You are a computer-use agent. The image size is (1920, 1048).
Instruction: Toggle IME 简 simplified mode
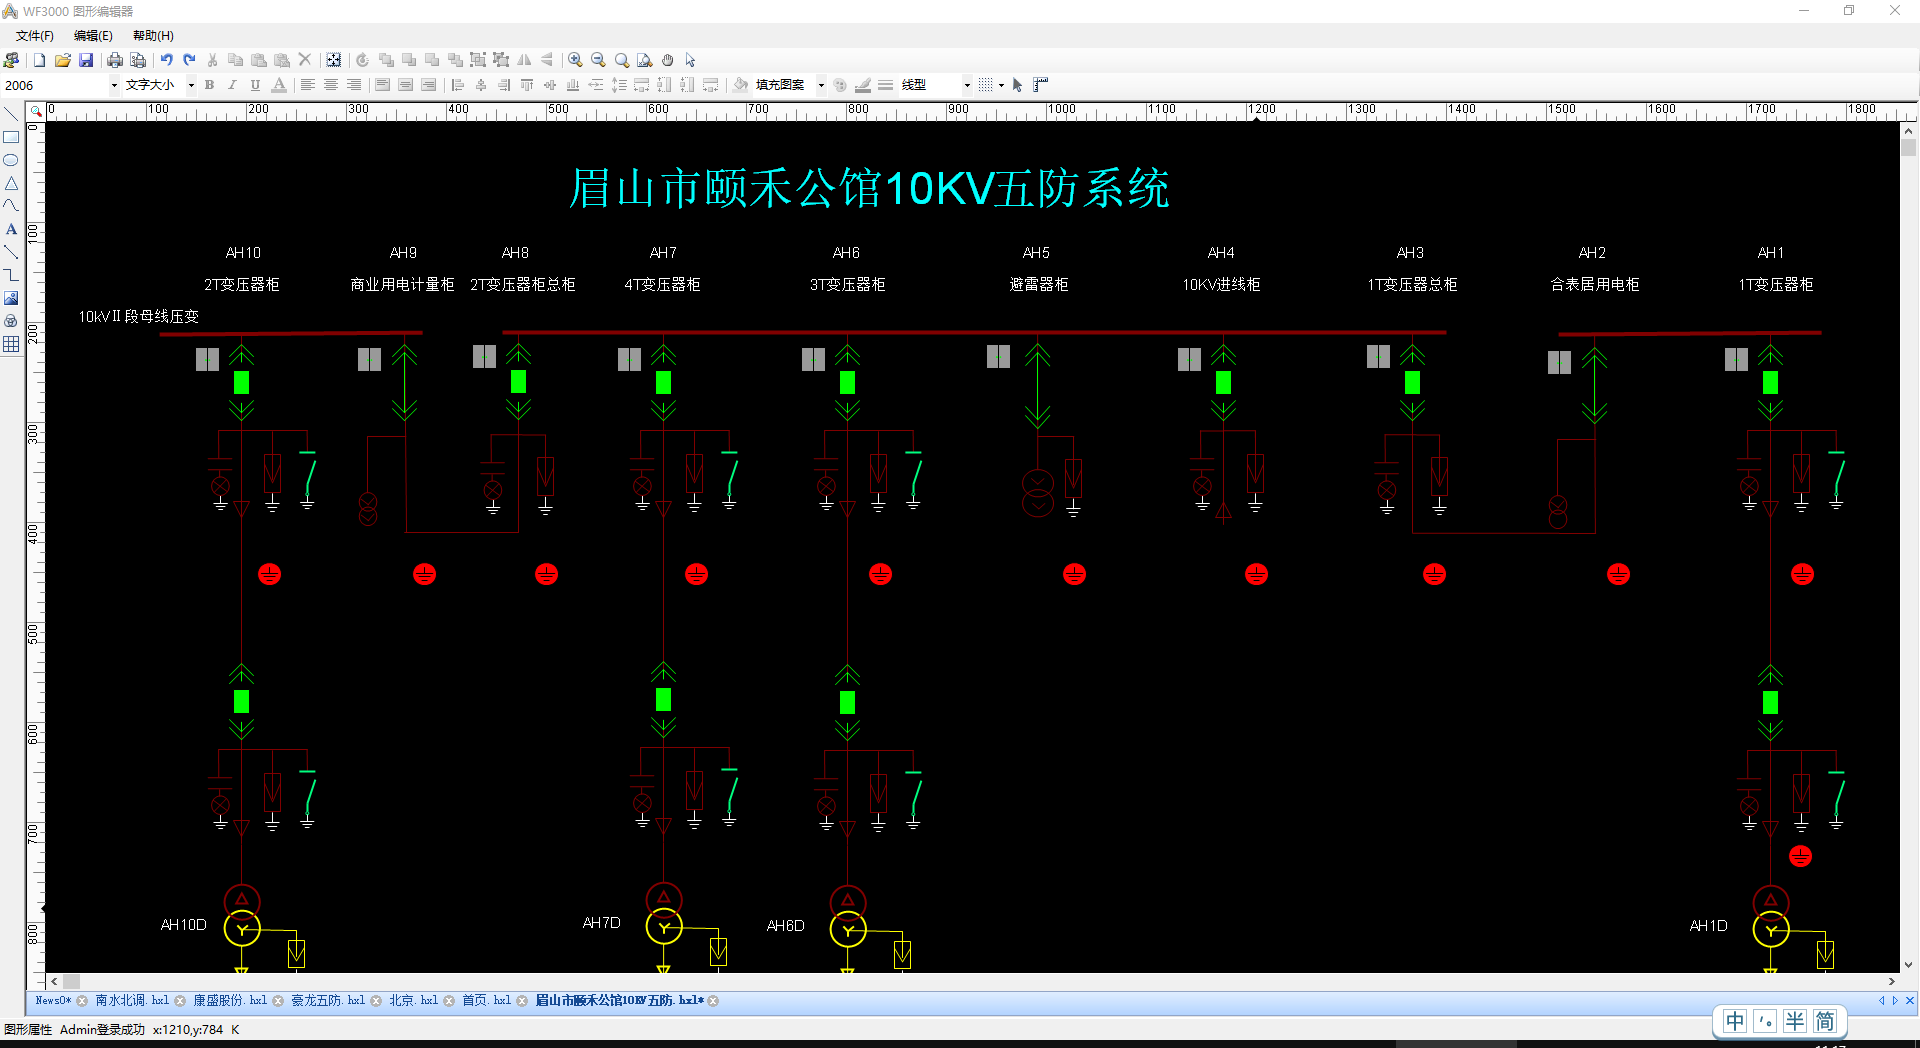pos(1825,1021)
